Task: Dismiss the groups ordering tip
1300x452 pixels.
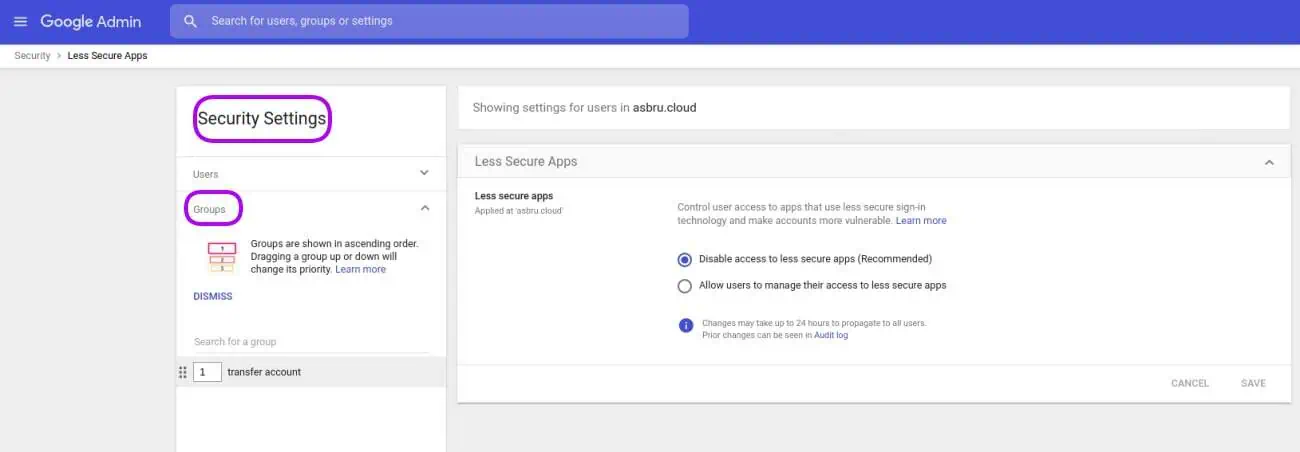Action: click(x=213, y=296)
